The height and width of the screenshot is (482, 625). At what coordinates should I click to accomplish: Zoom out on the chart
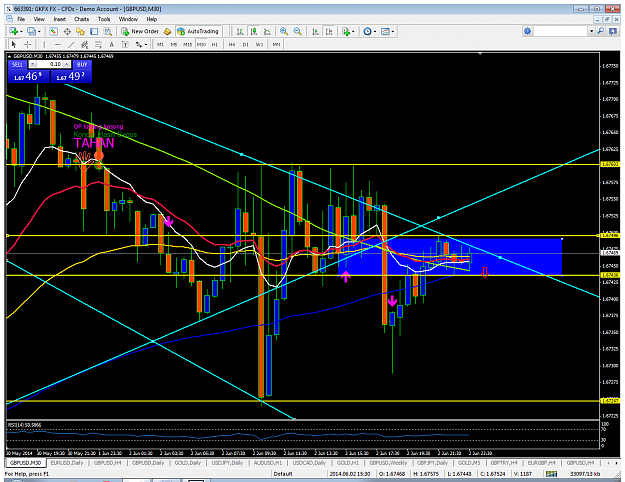click(297, 31)
